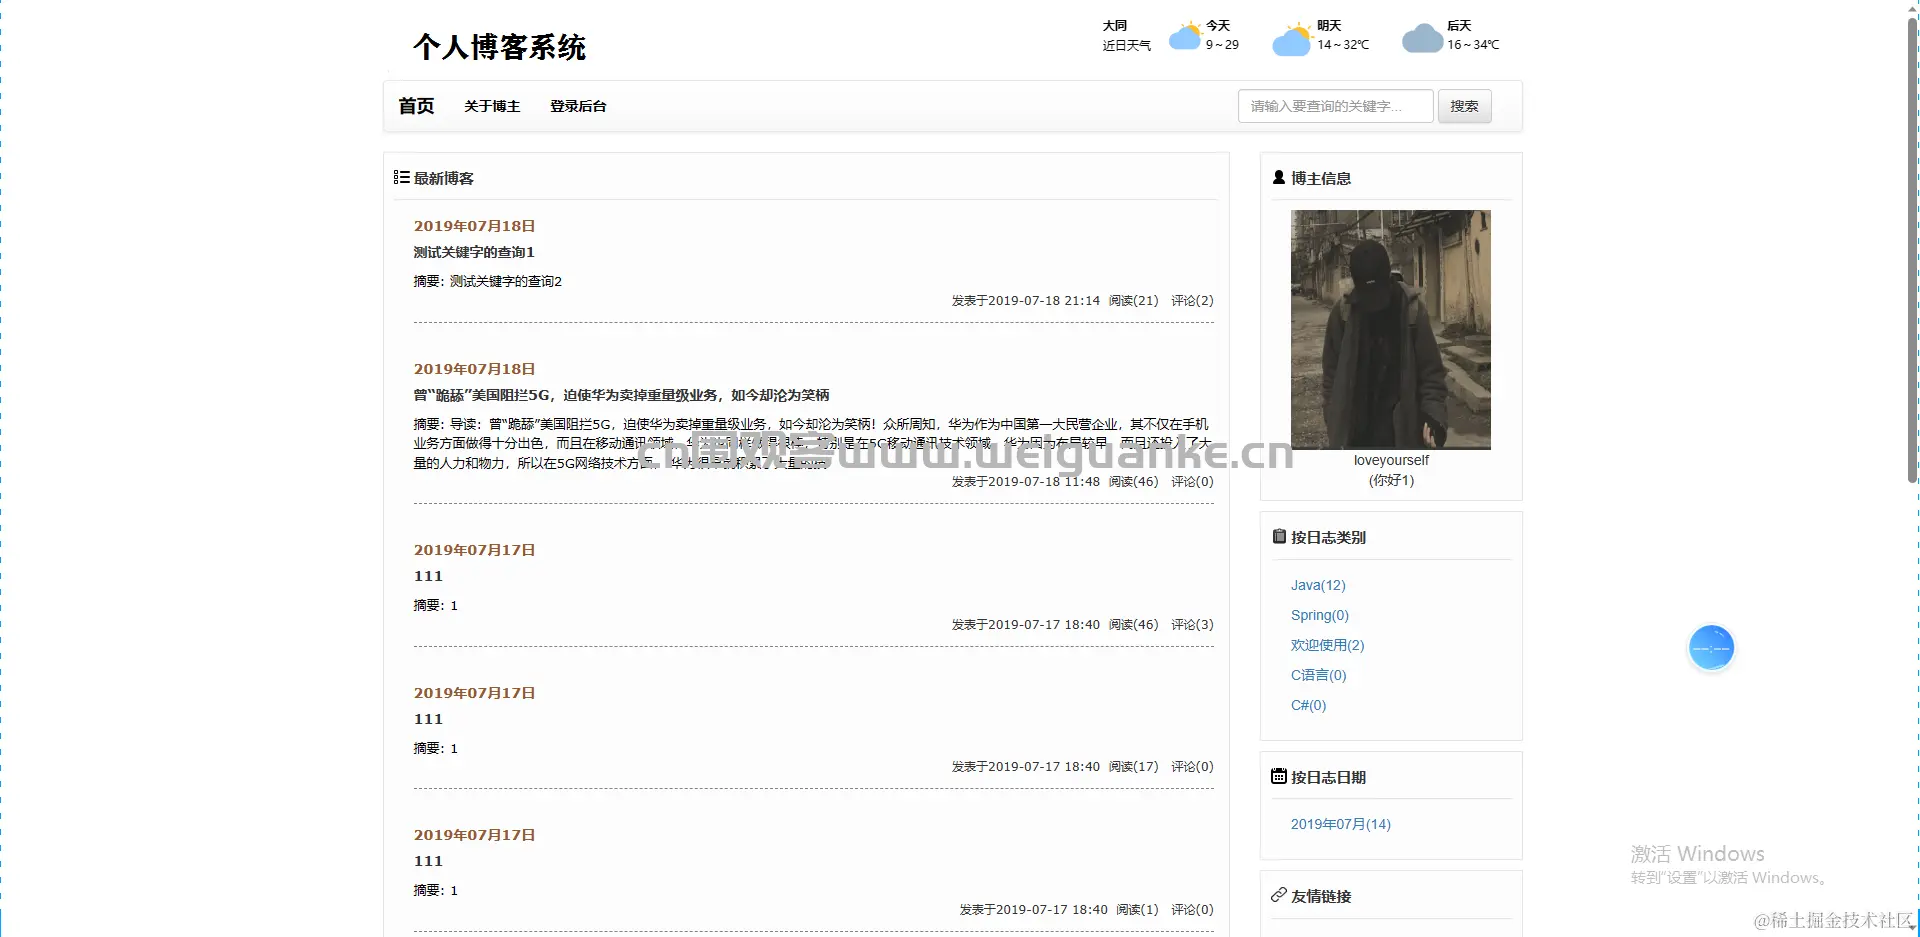Filter by the 欢迎使用(2) category
Screen dimensions: 1920x937
tap(1327, 645)
